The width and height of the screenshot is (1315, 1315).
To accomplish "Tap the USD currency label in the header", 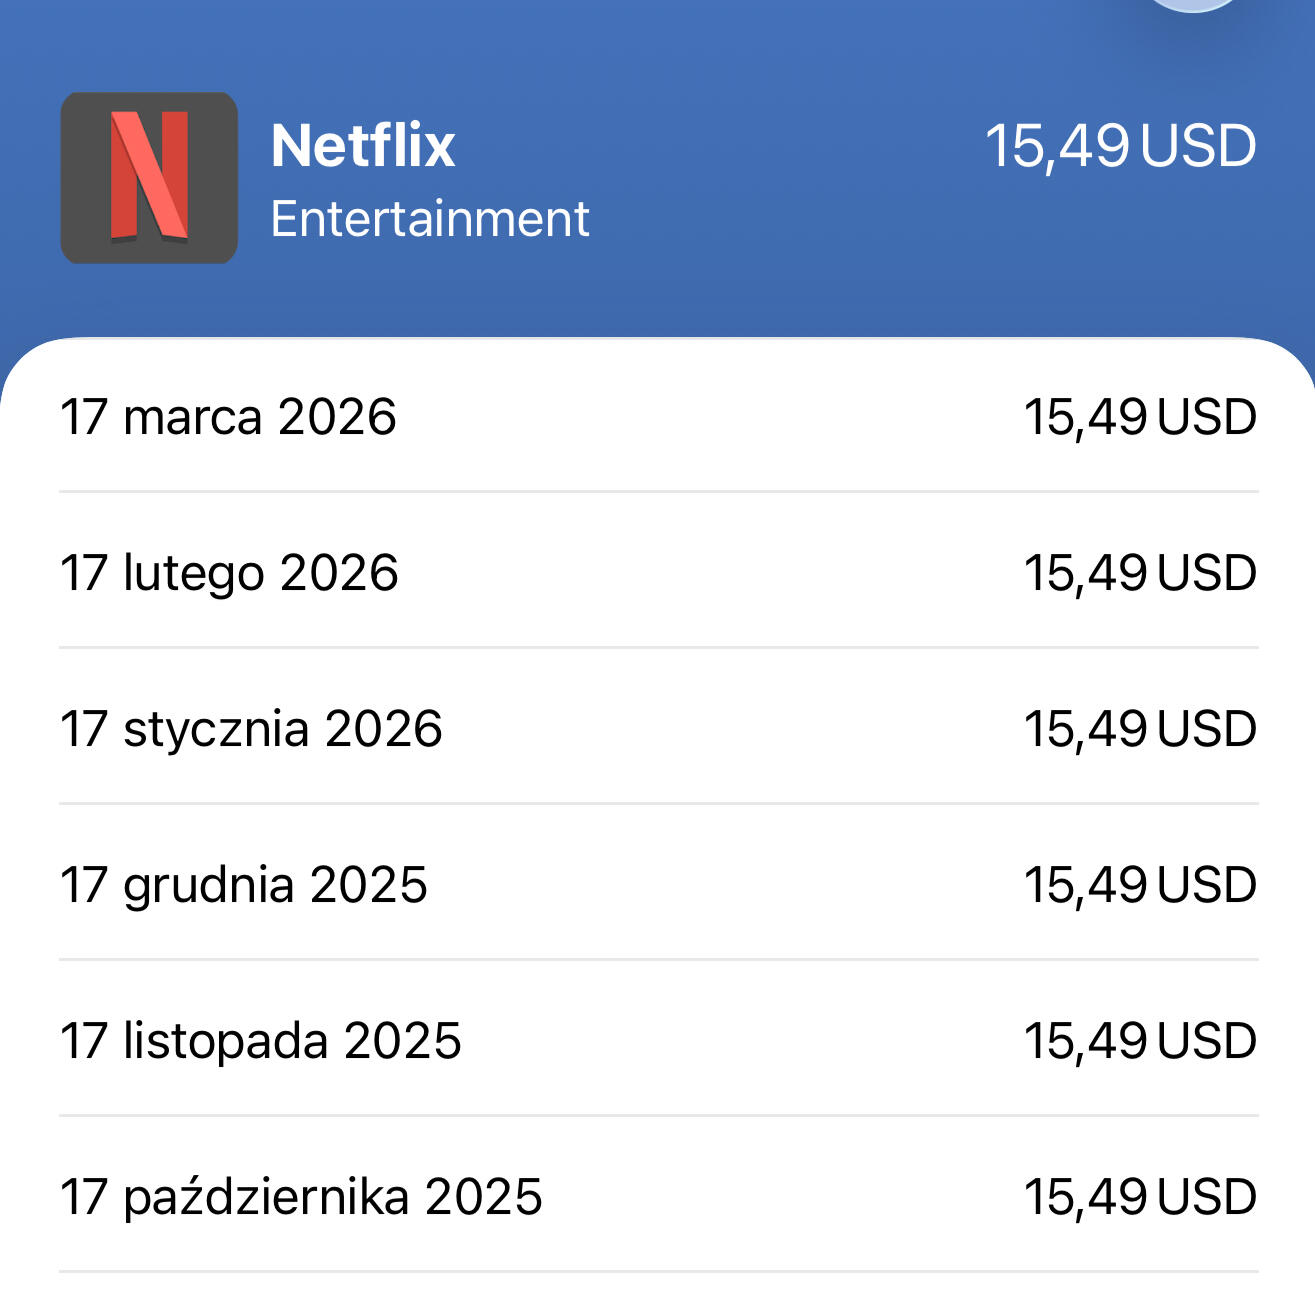I will point(1198,146).
